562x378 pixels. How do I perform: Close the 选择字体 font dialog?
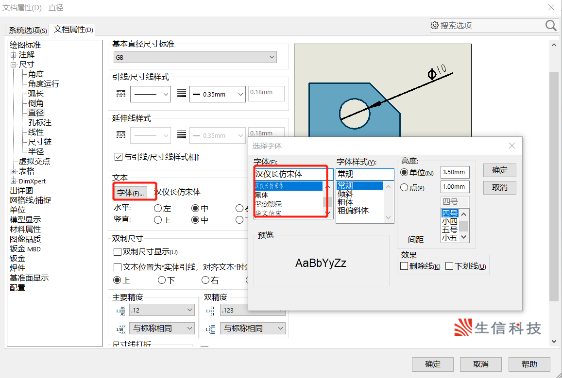coord(512,146)
